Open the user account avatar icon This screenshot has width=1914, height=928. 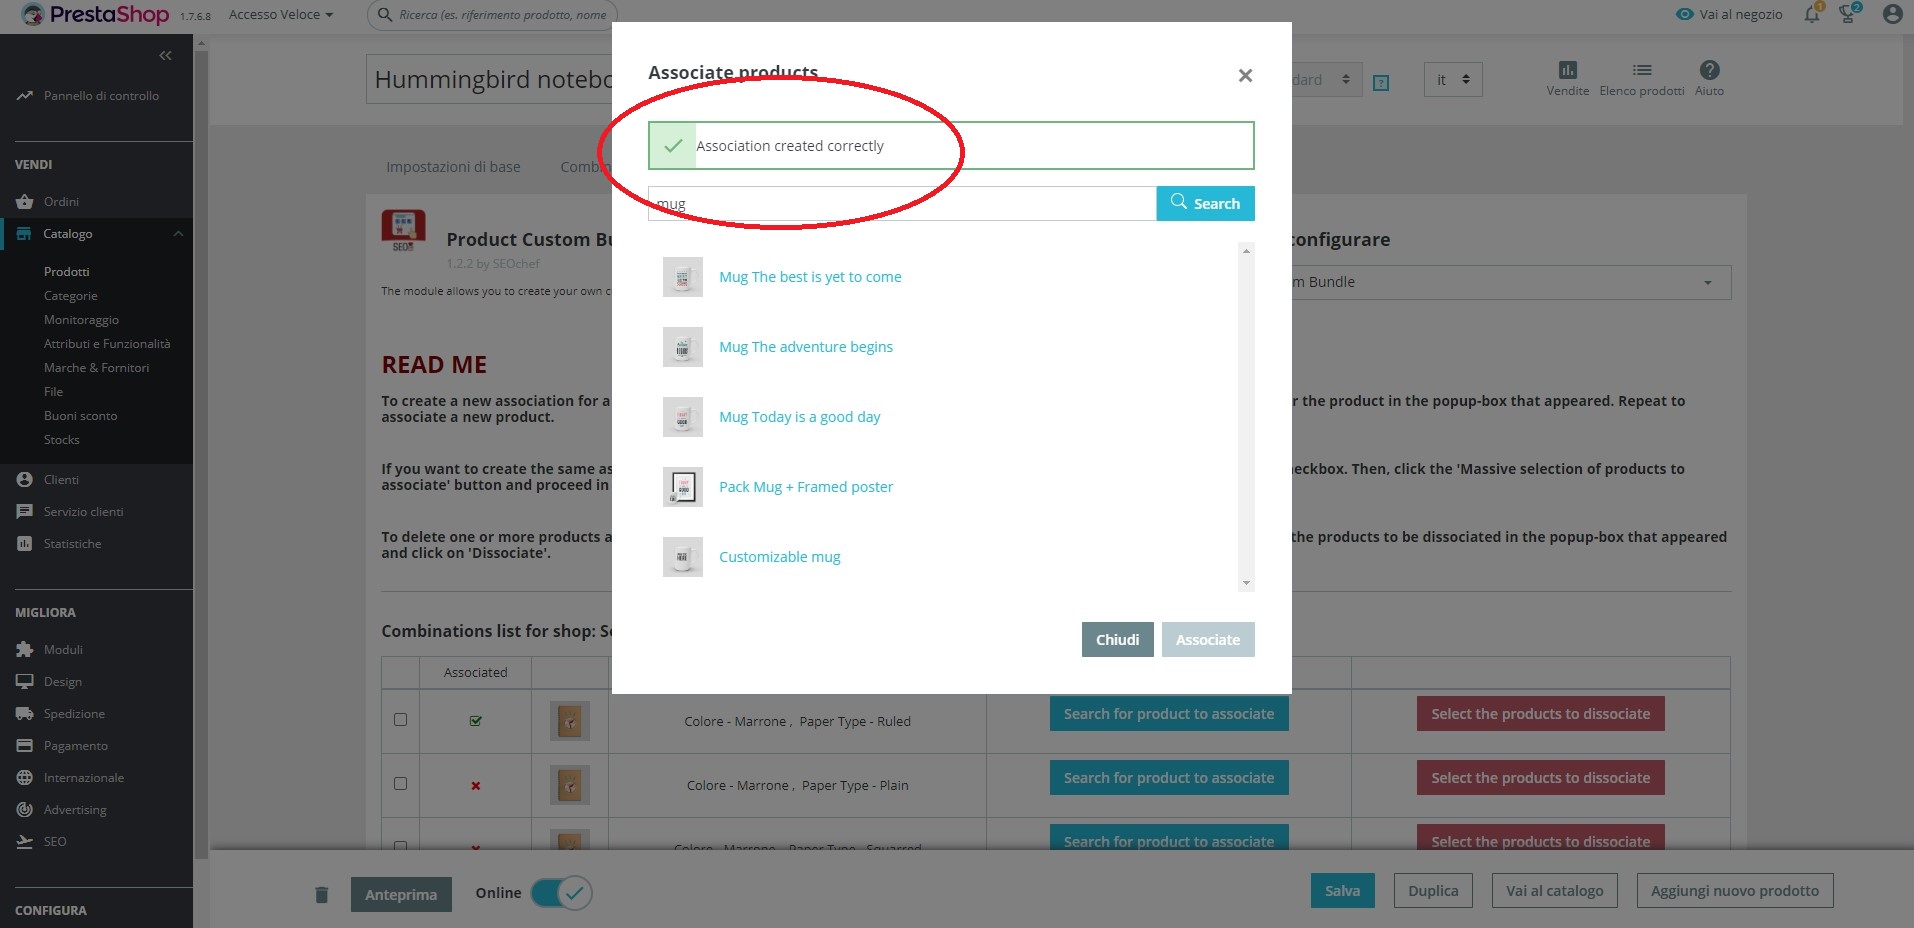(x=1892, y=14)
